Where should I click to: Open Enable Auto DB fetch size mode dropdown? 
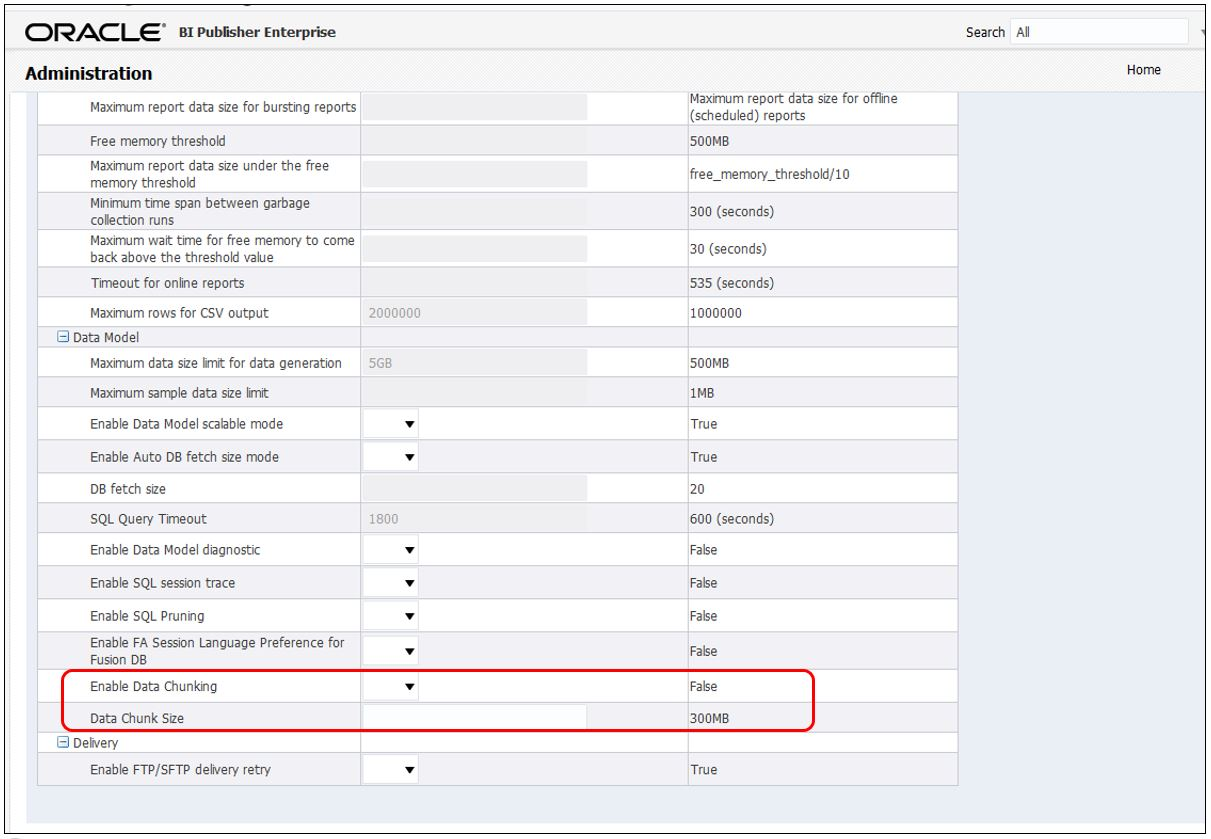pyautogui.click(x=391, y=458)
